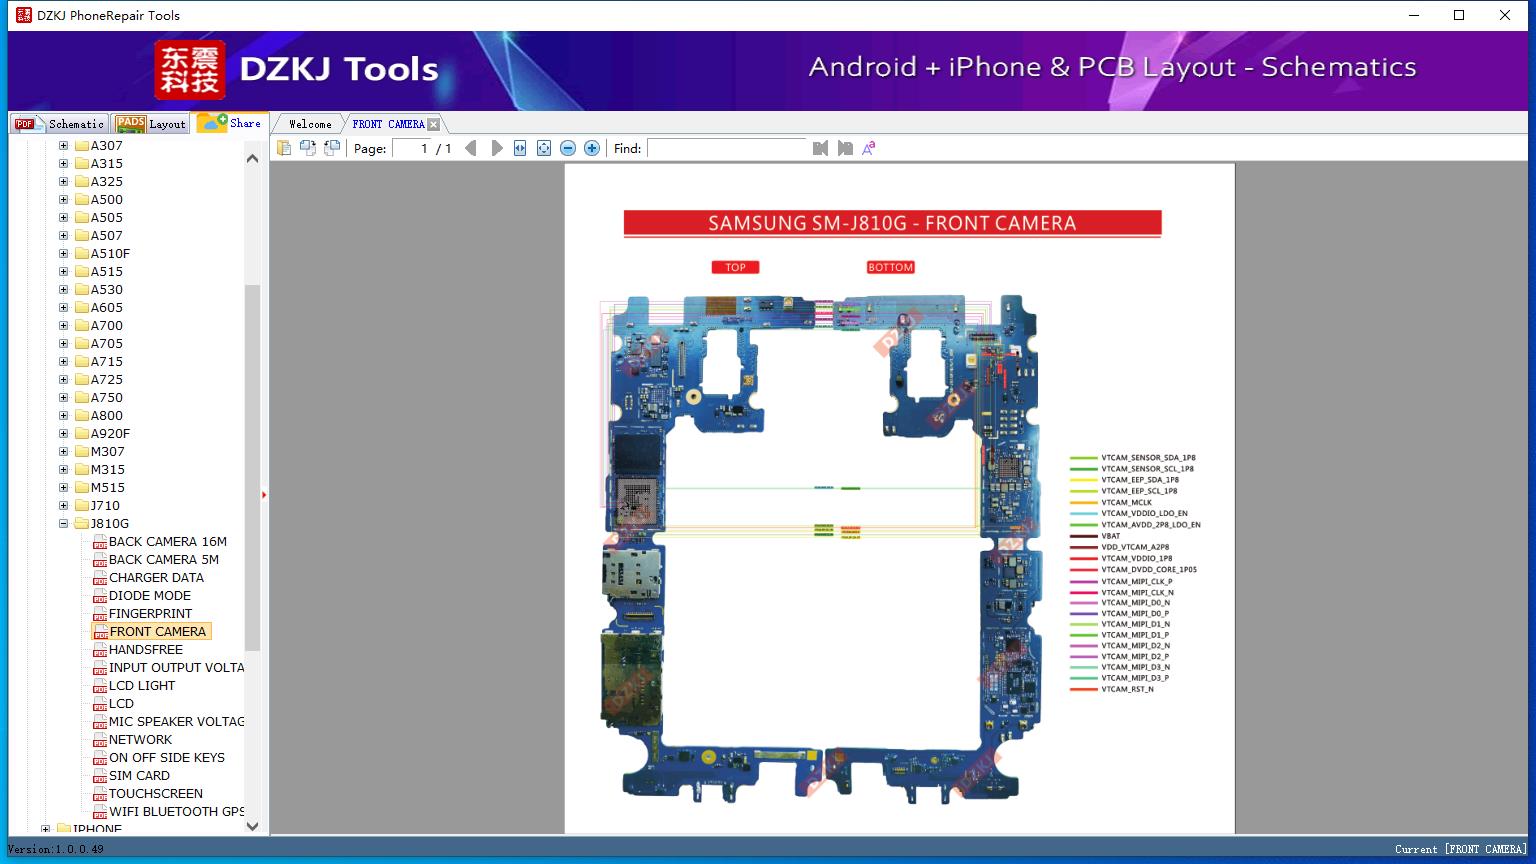Click the PDF icon beside LCD LIGHT

click(100, 686)
